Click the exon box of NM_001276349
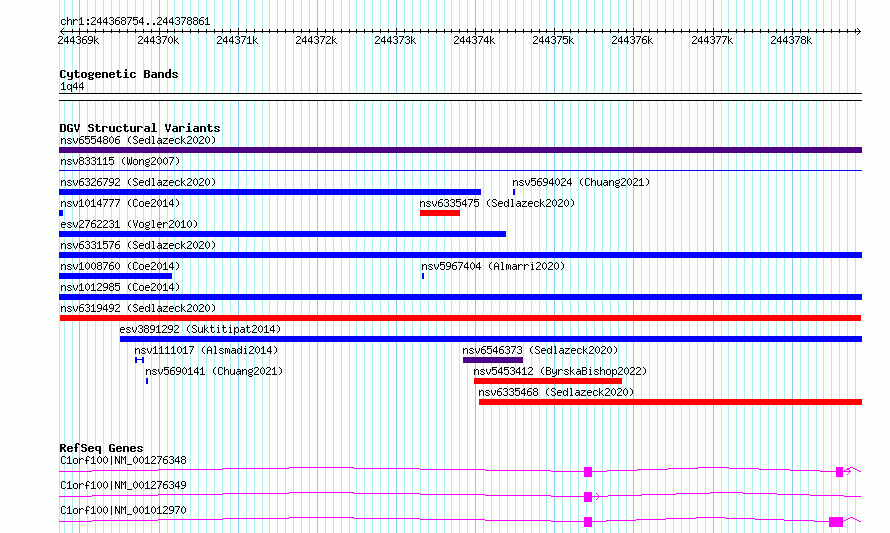 (588, 497)
